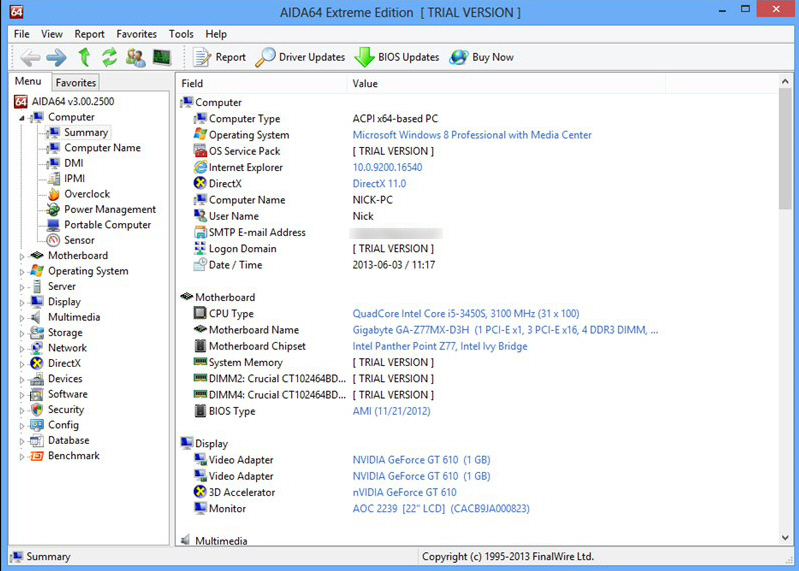The image size is (799, 571).
Task: Expand the Storage tree node
Action: pyautogui.click(x=22, y=333)
